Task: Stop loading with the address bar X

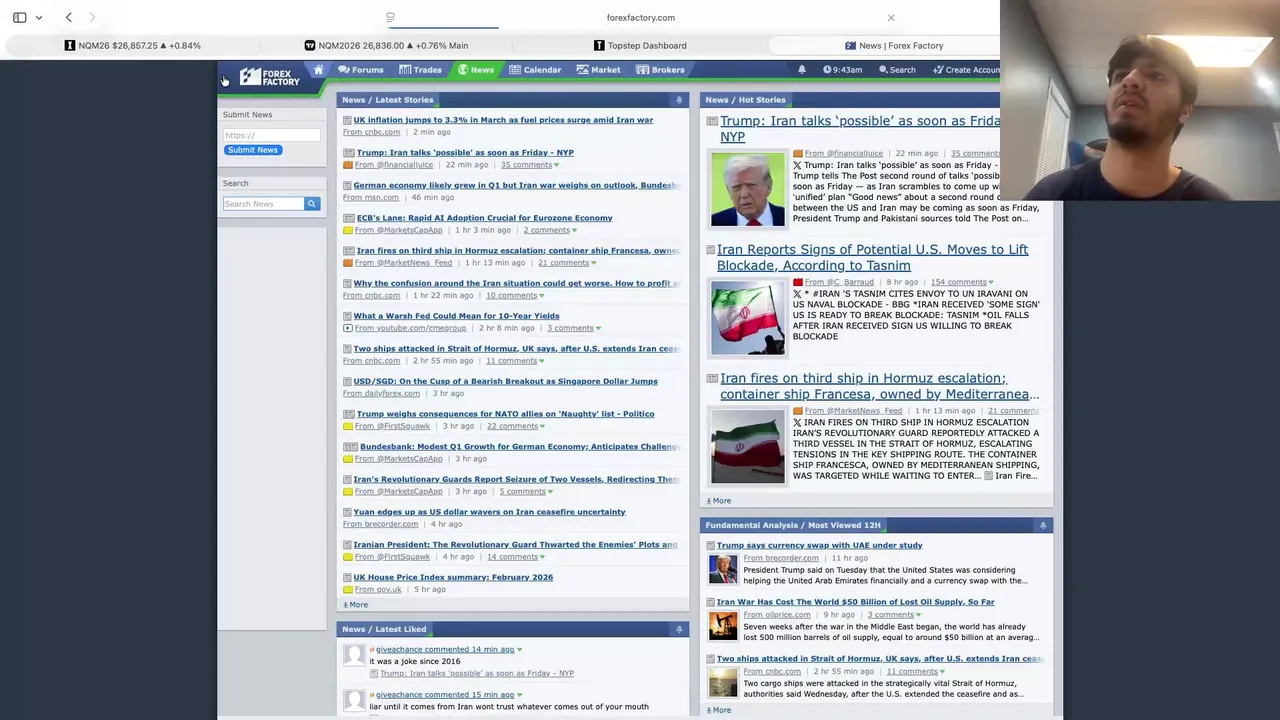Action: [x=891, y=17]
